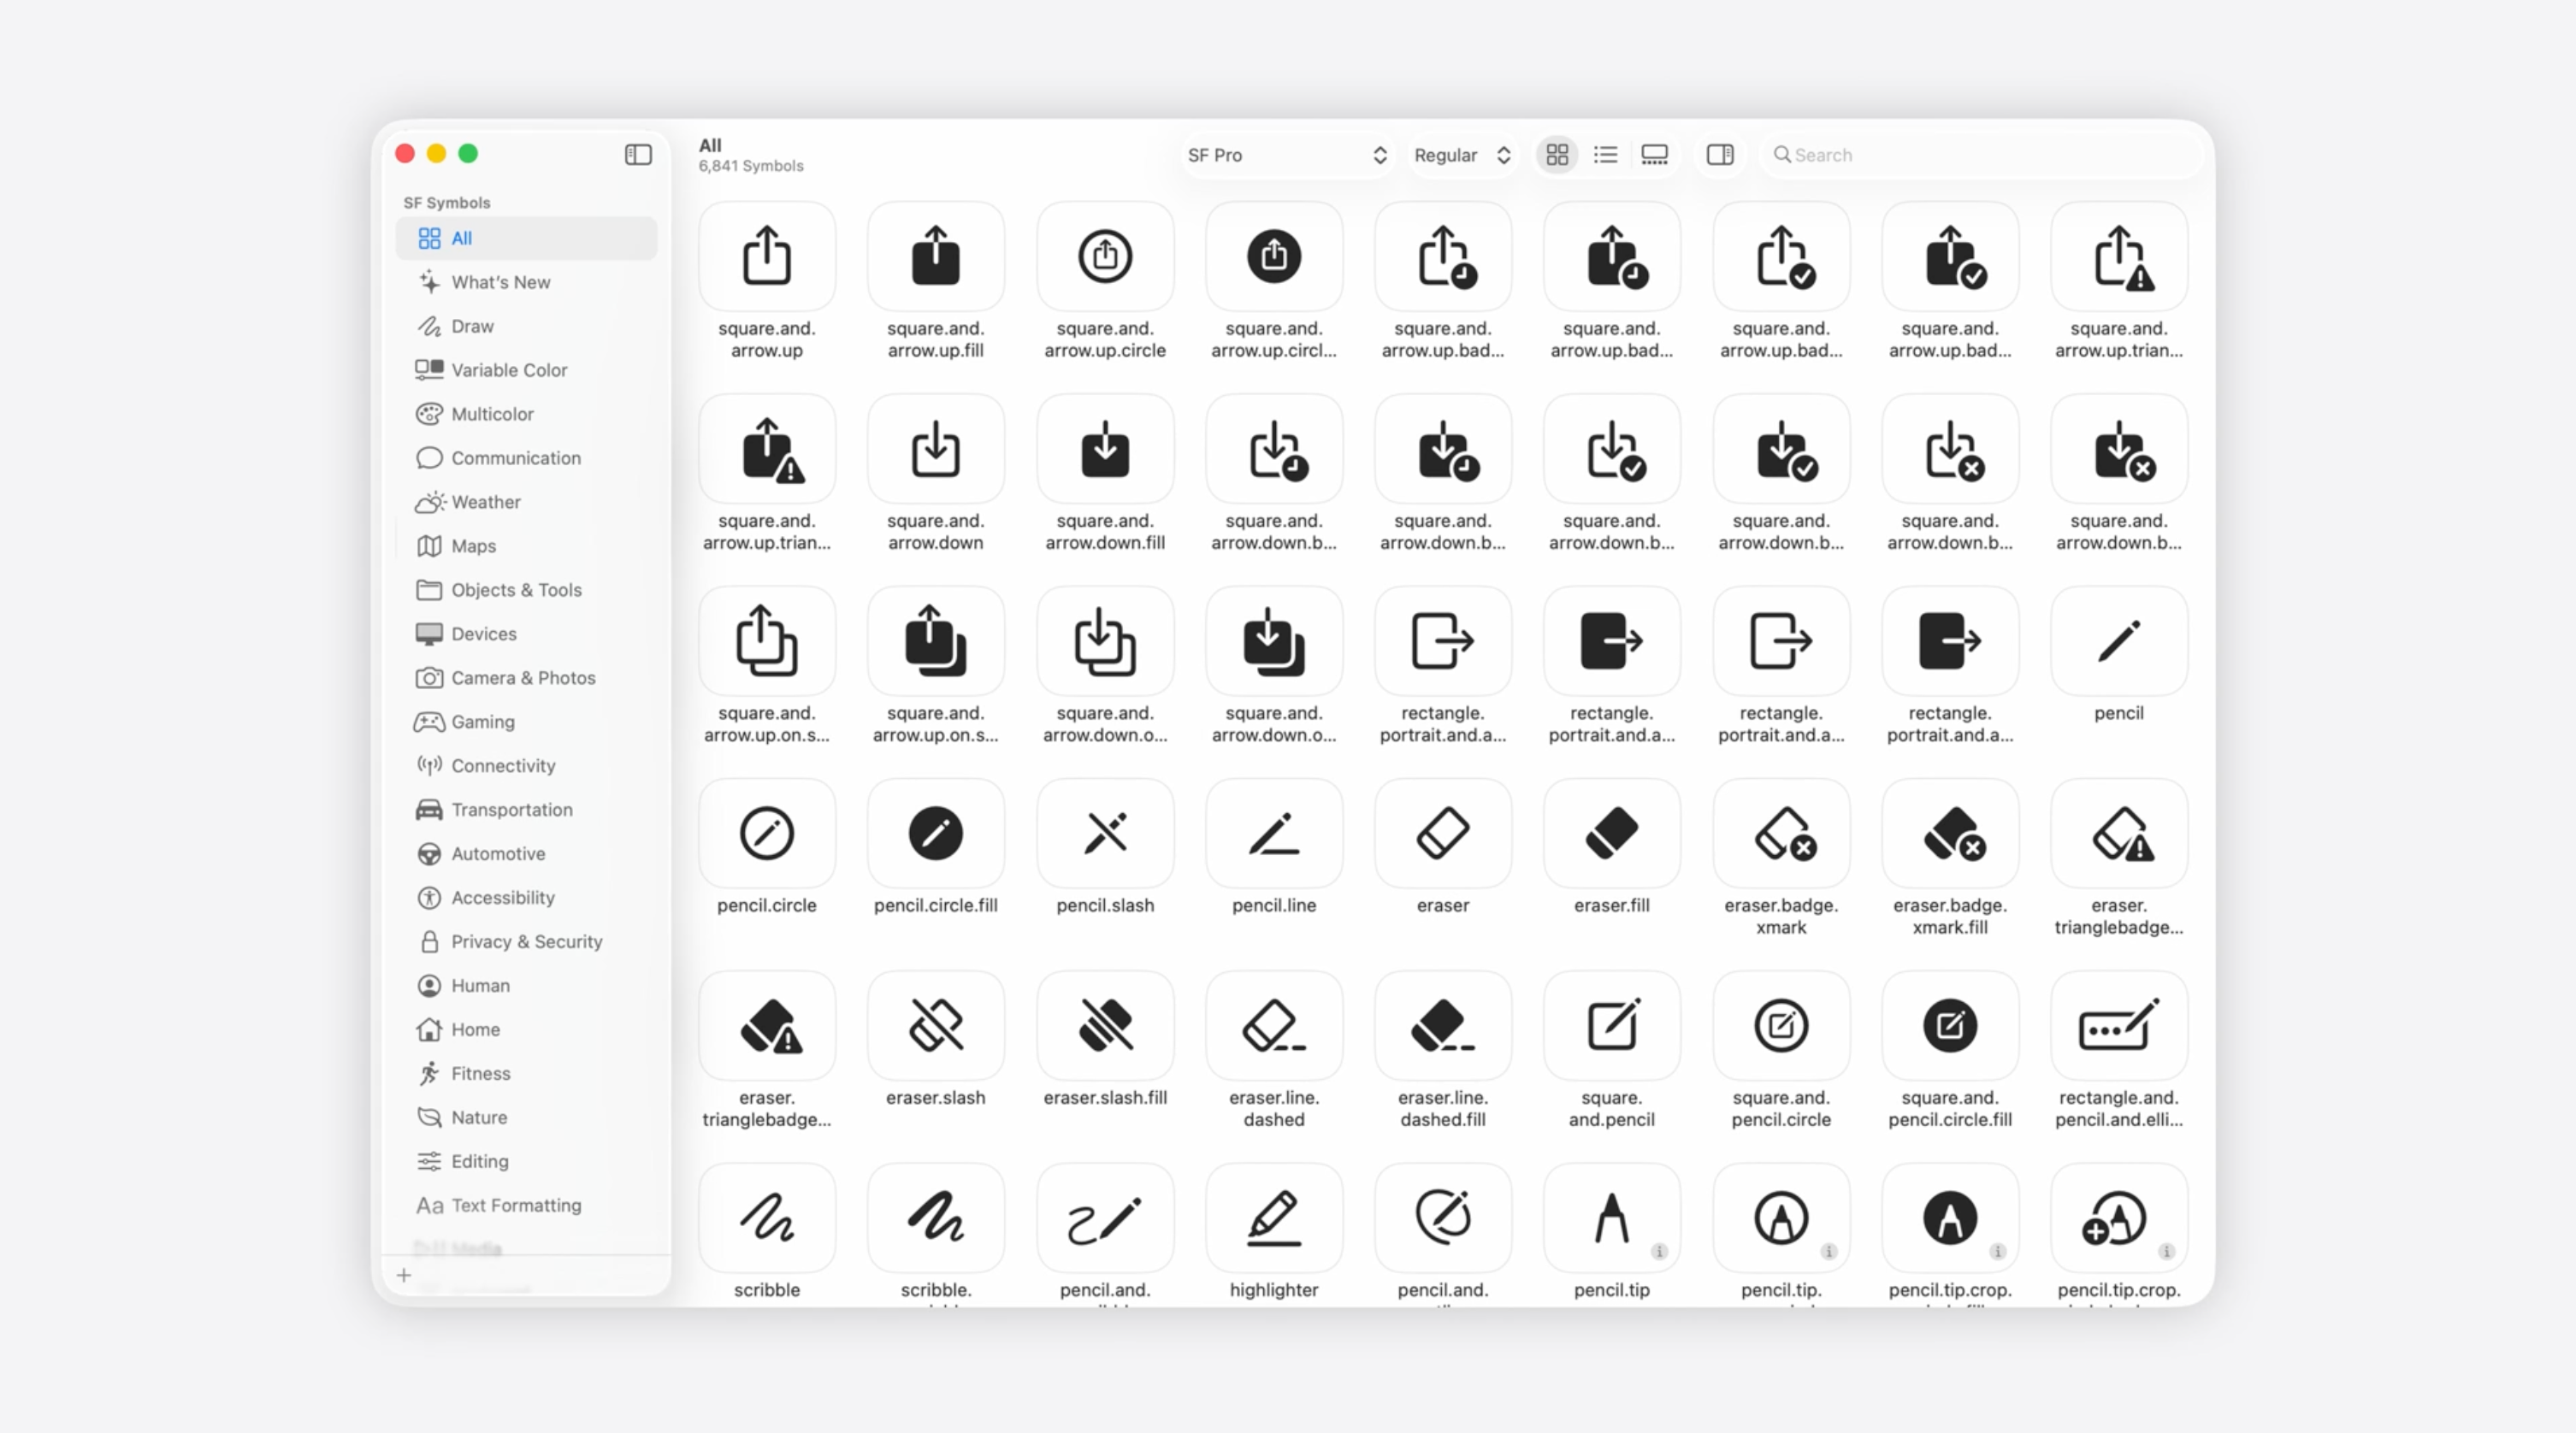The width and height of the screenshot is (2576, 1433).
Task: Switch to list view mode
Action: (1605, 154)
